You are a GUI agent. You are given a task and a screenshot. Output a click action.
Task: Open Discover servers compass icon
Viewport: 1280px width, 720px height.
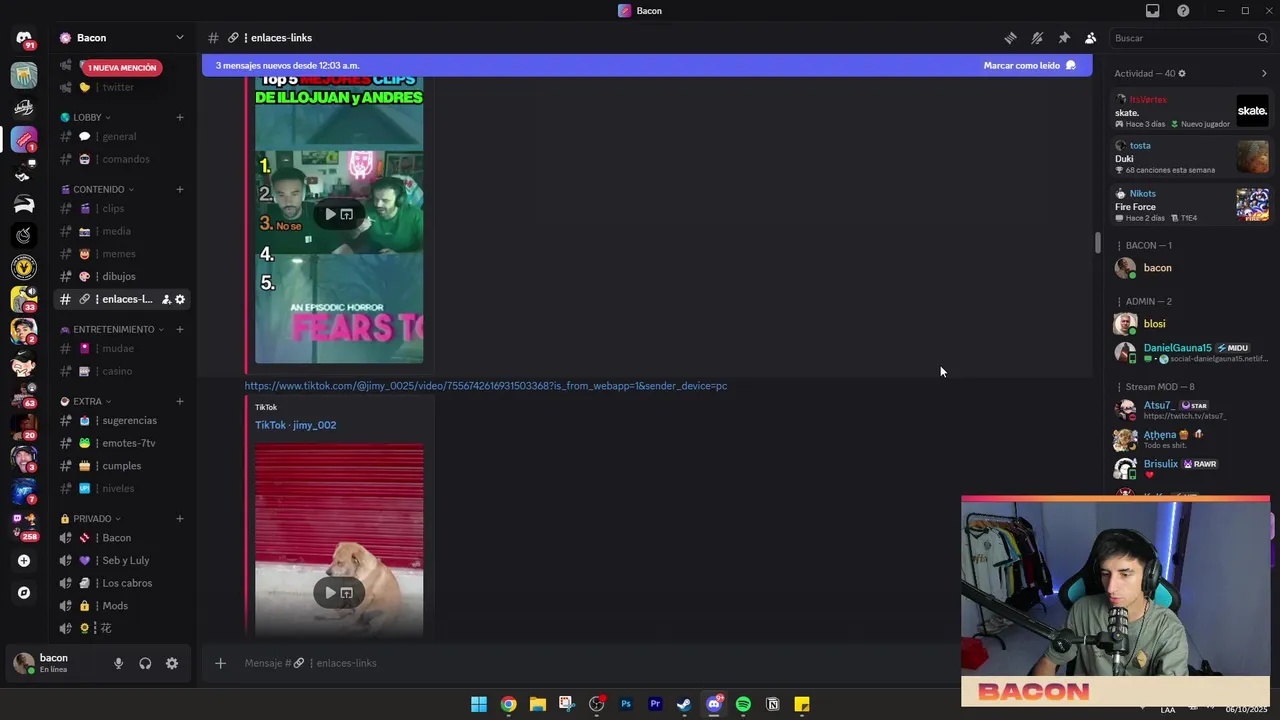coord(24,593)
